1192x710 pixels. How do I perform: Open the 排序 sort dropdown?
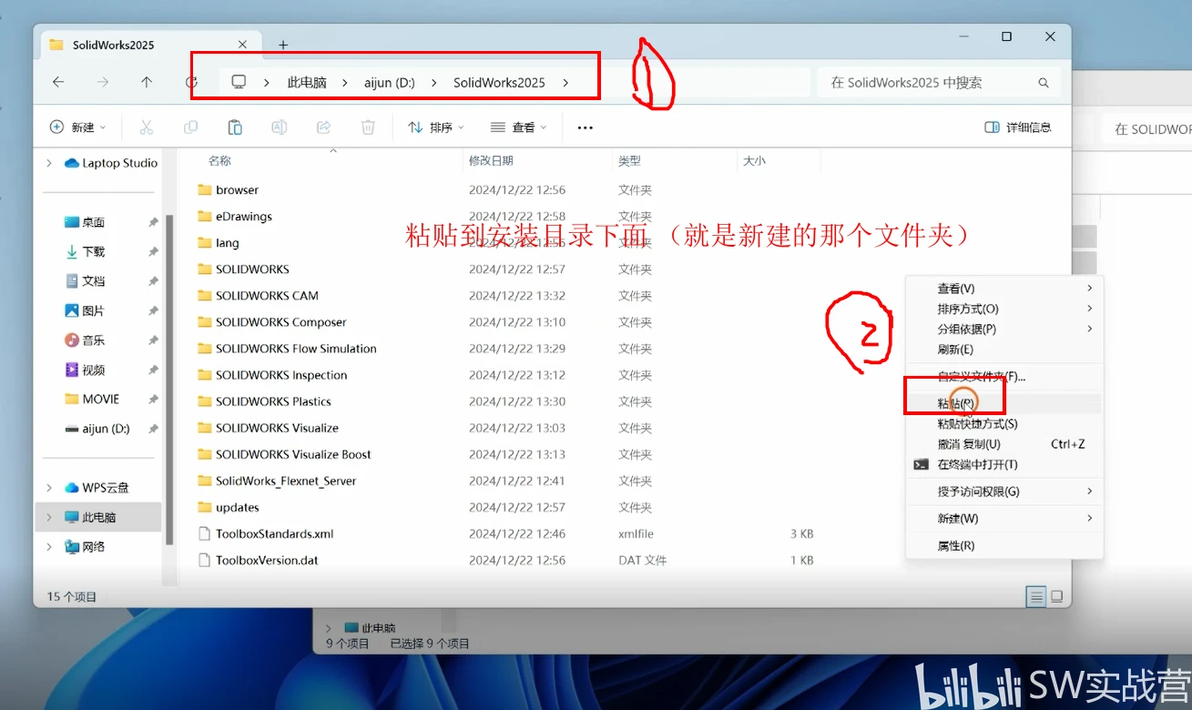(x=436, y=127)
